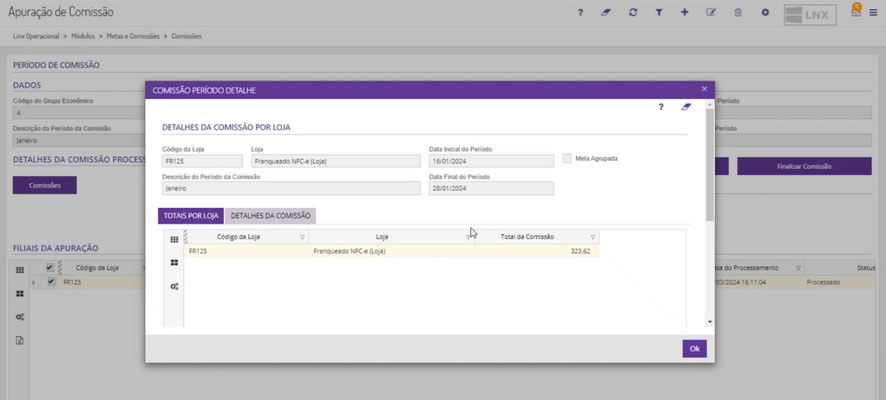Open the notifications mailbox icon

pos(856,11)
